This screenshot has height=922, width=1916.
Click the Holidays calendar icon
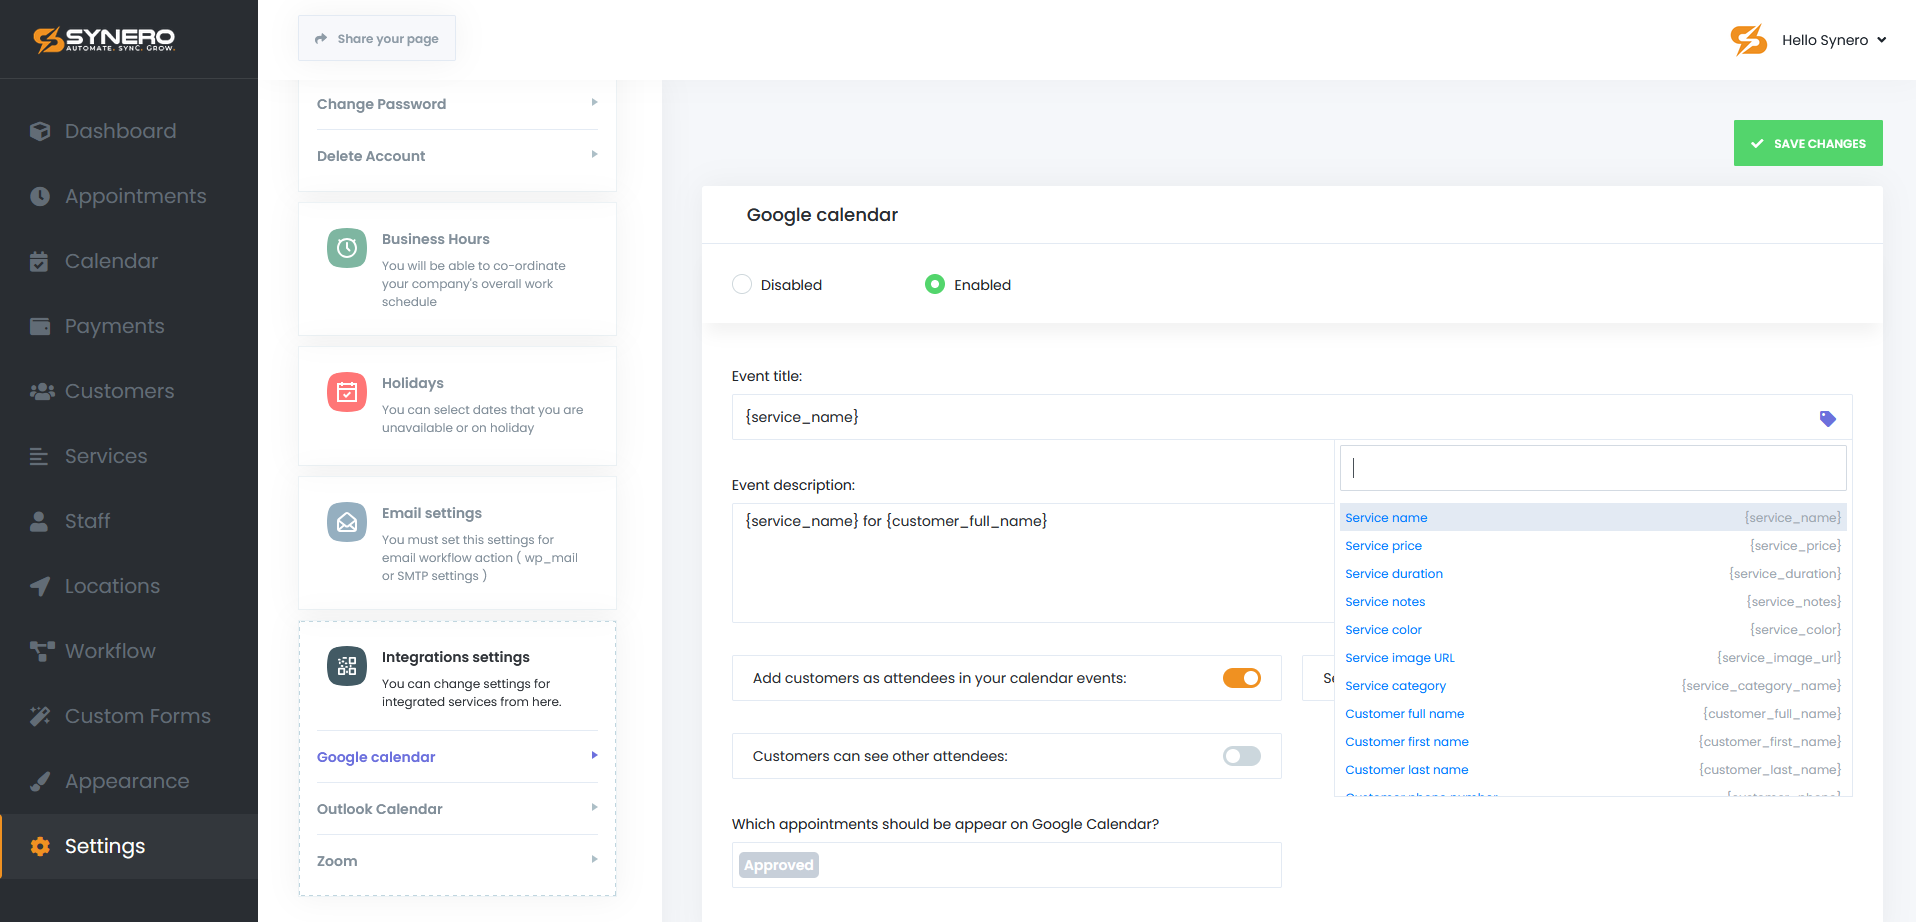(x=347, y=392)
